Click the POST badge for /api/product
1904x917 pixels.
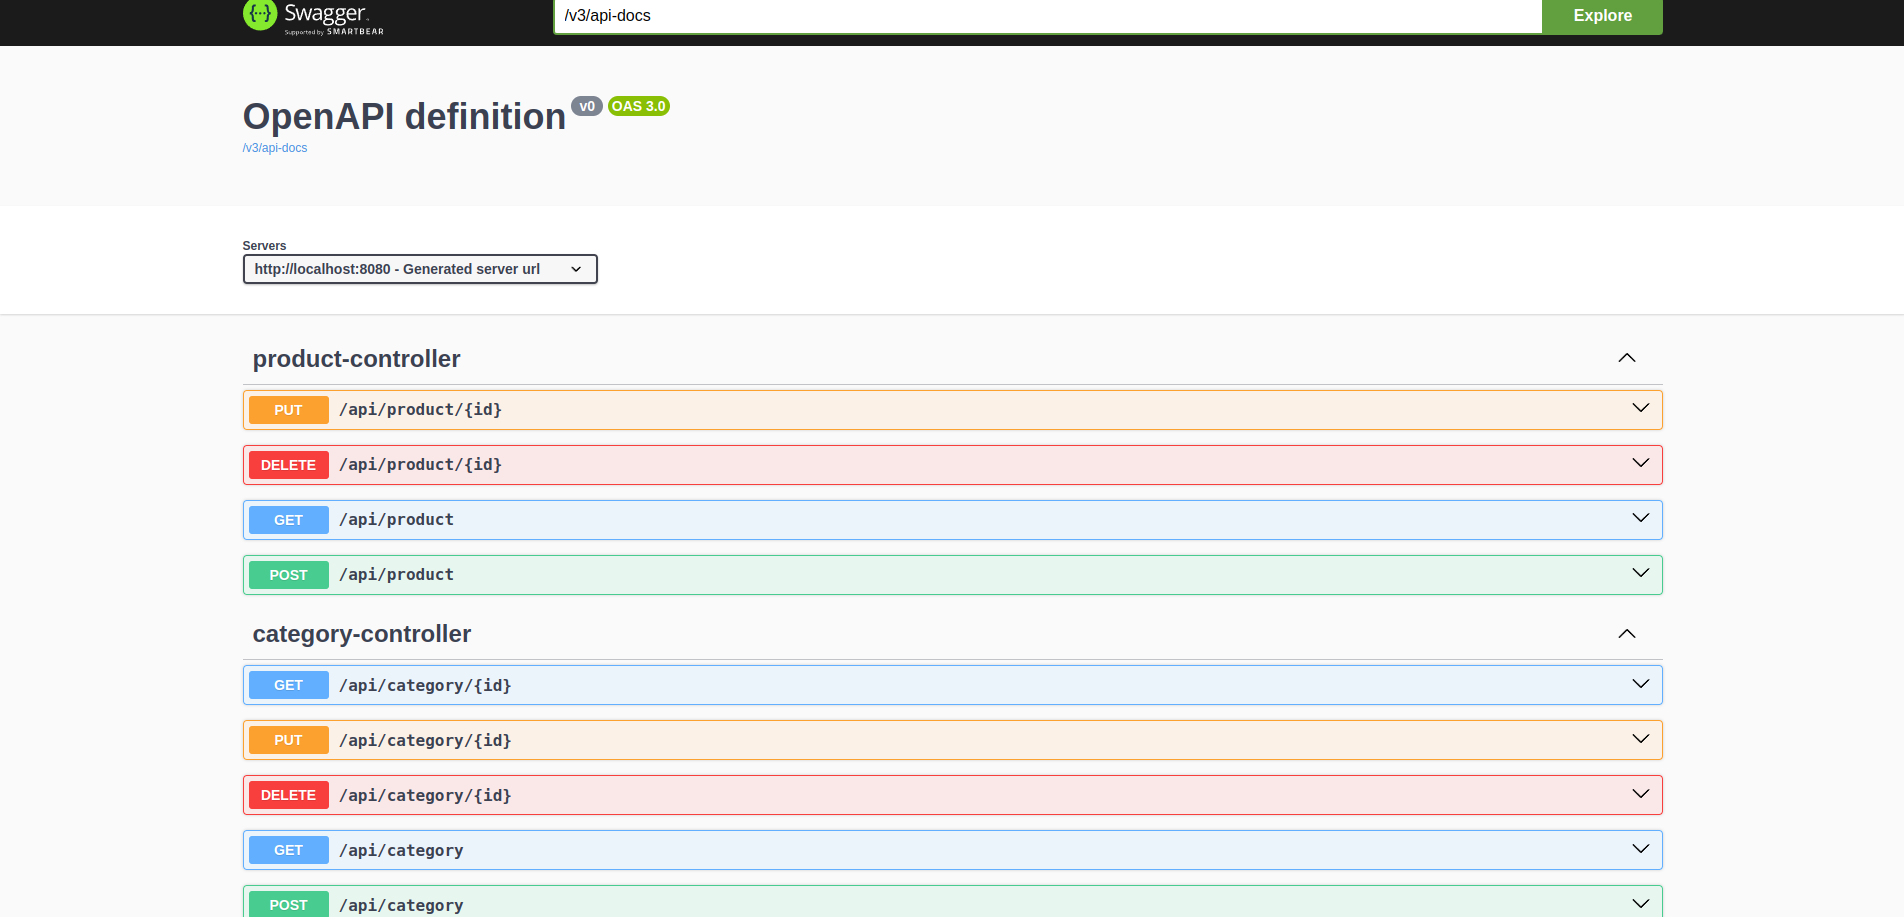(x=288, y=575)
